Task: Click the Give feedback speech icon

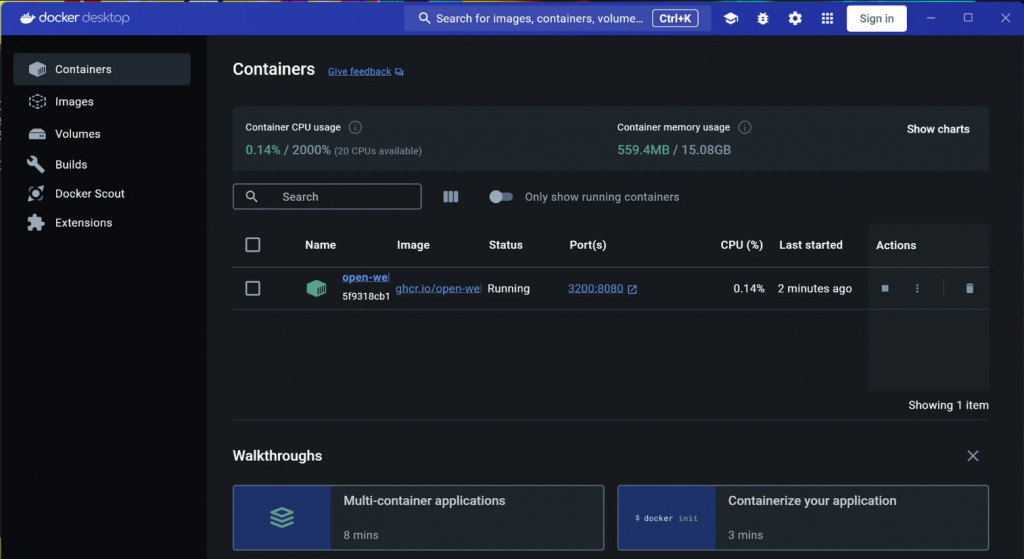Action: [399, 72]
